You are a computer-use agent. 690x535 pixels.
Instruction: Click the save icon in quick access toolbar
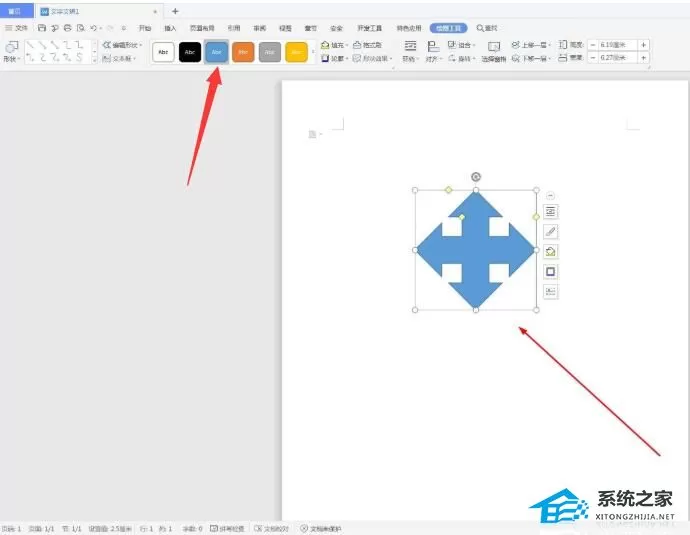coord(42,28)
